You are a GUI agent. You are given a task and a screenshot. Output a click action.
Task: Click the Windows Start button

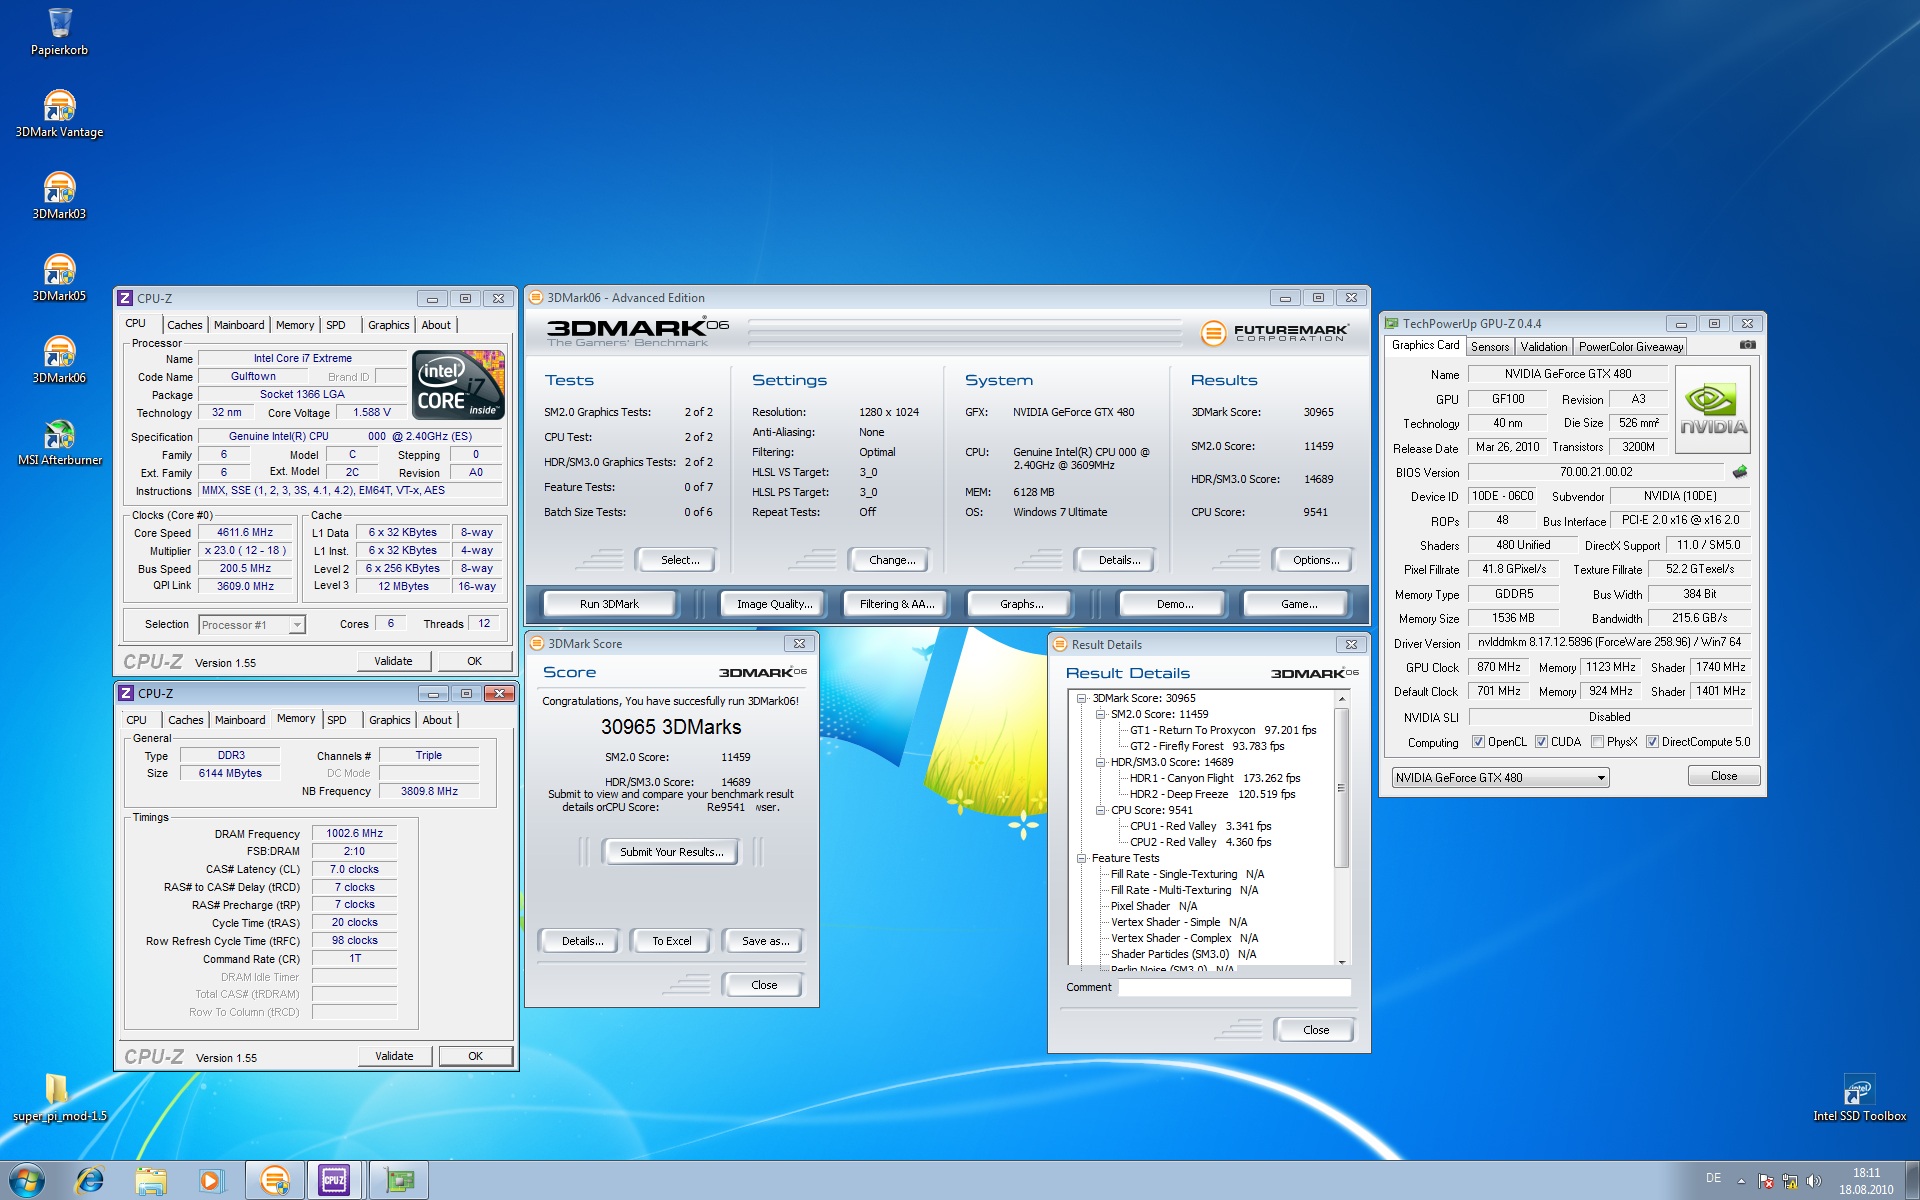click(x=27, y=1180)
